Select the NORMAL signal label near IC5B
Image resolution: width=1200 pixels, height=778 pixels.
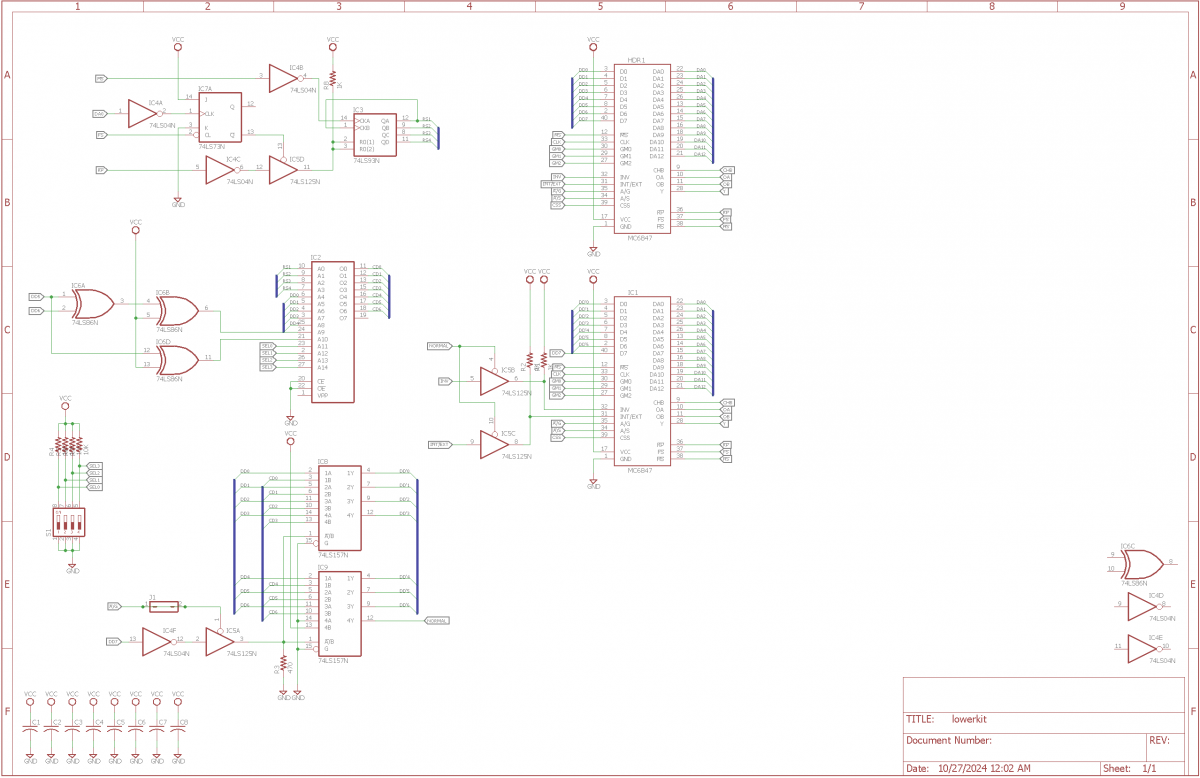point(440,344)
